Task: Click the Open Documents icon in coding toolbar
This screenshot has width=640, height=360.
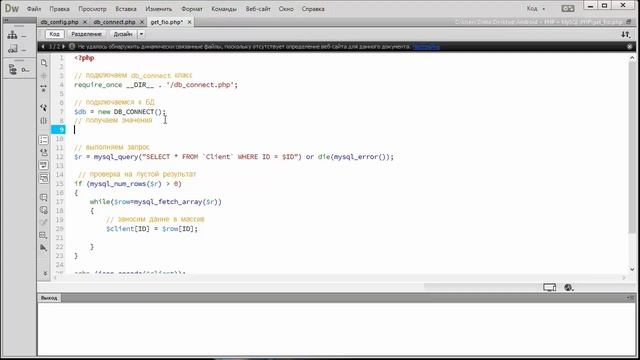Action: click(x=44, y=63)
